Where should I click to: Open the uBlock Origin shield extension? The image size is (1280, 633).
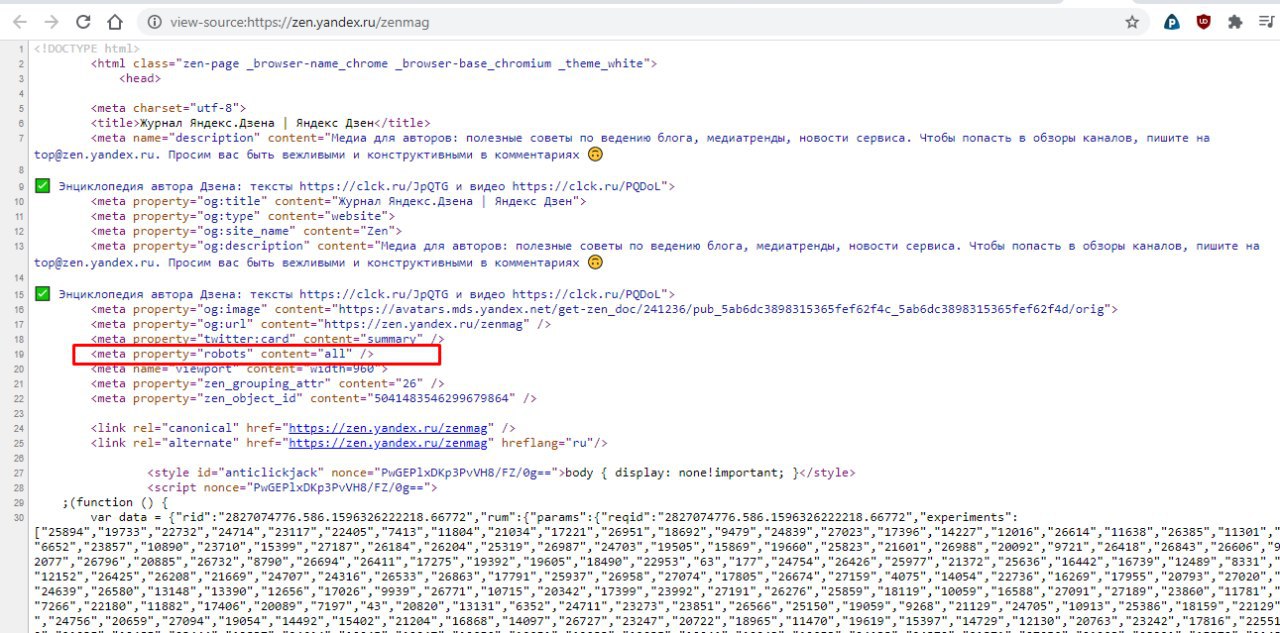(1203, 21)
